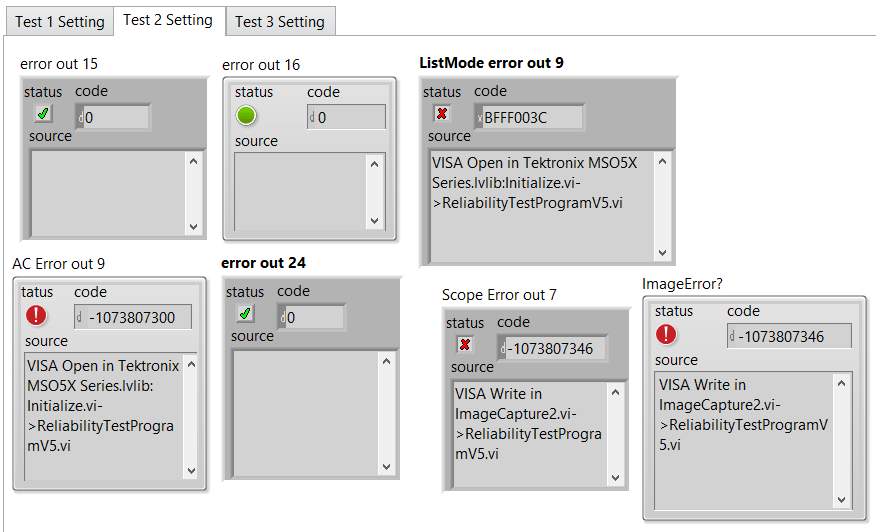Click scroll up arrow in ListMode error out 9 source
Image resolution: width=876 pixels, height=532 pixels.
coord(663,162)
